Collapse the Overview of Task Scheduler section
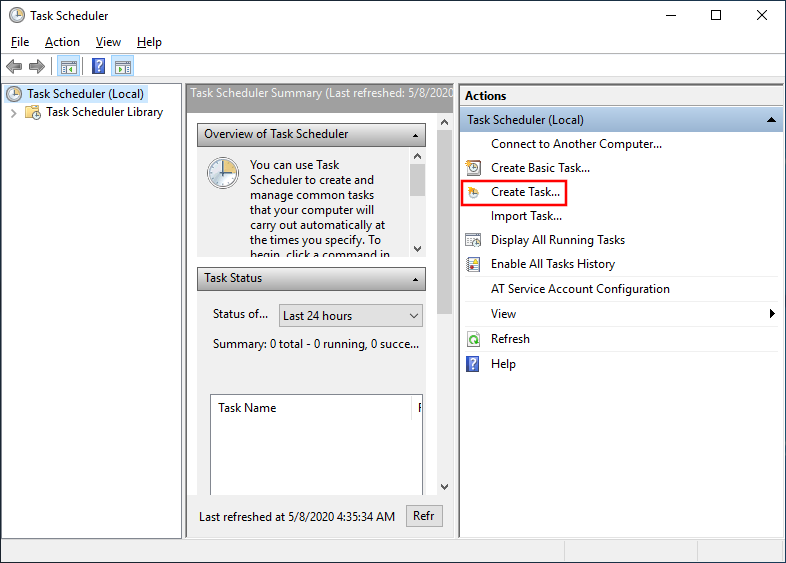The width and height of the screenshot is (786, 563). [x=414, y=134]
